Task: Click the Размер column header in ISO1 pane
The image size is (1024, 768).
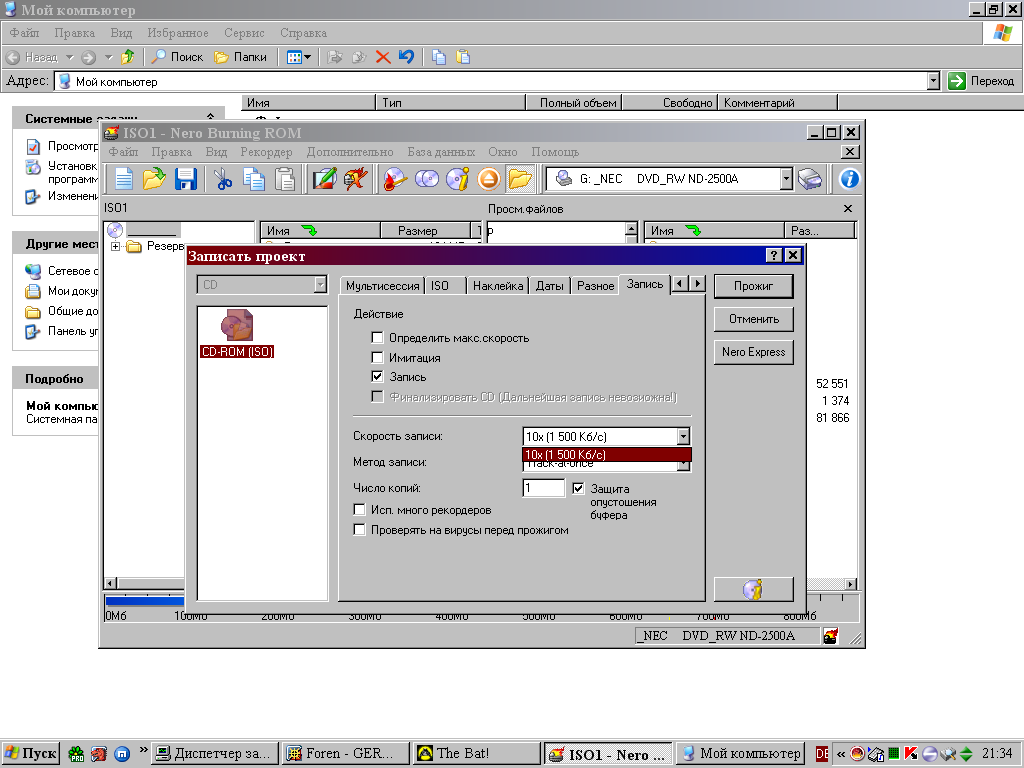Action: coord(426,231)
